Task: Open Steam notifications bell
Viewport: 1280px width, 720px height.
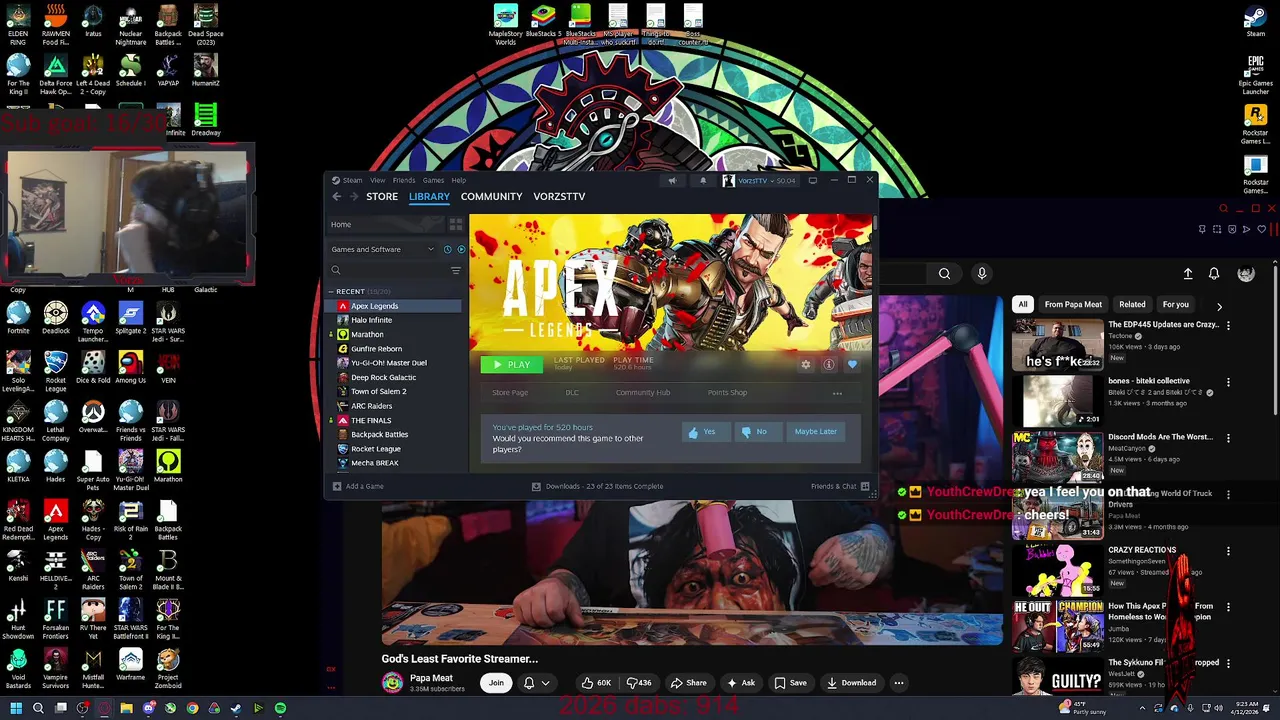Action: click(x=702, y=181)
